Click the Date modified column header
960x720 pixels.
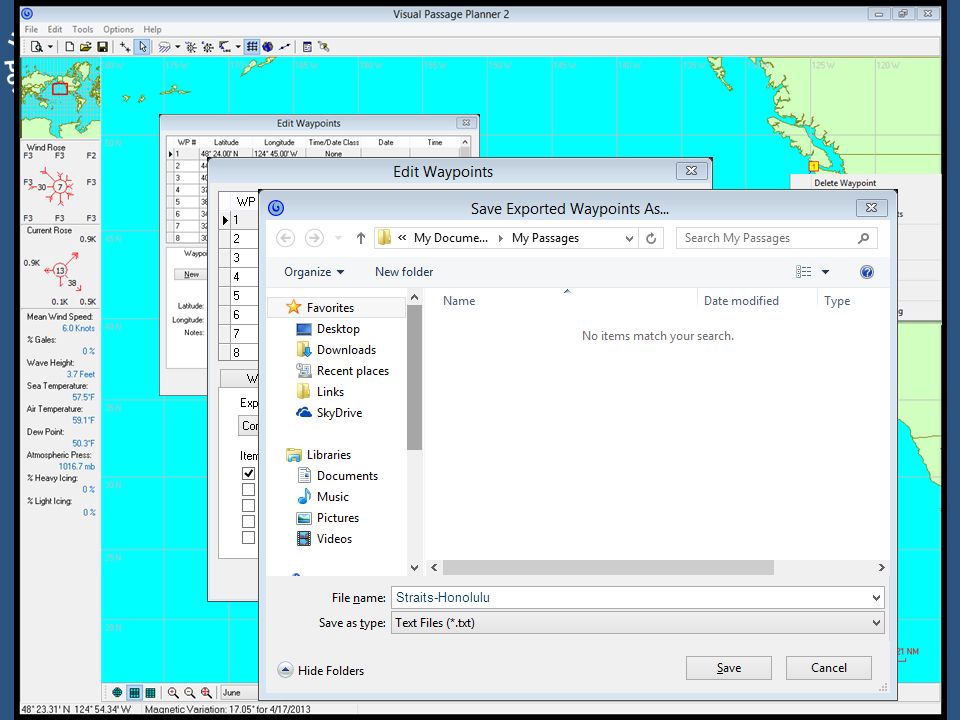pos(741,301)
